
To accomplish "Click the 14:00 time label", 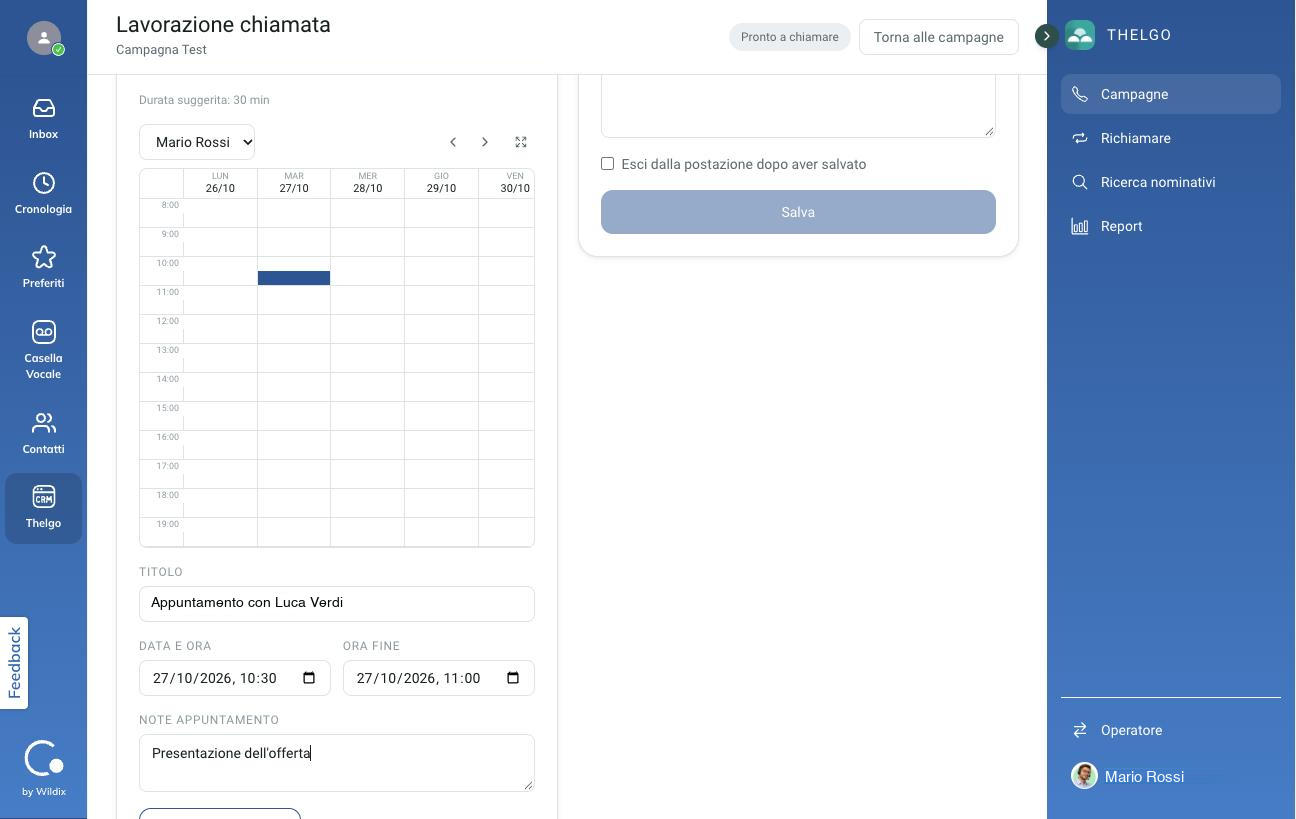I will click(x=167, y=379).
